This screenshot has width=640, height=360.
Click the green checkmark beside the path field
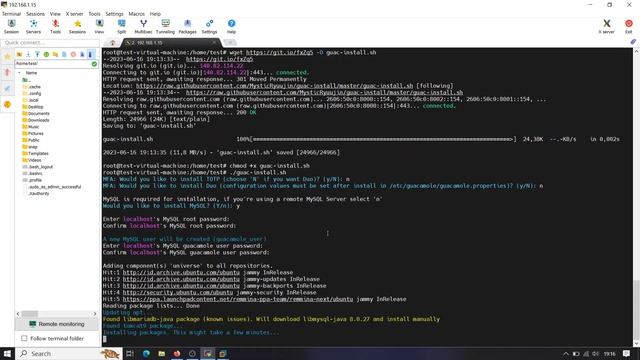pos(94,64)
